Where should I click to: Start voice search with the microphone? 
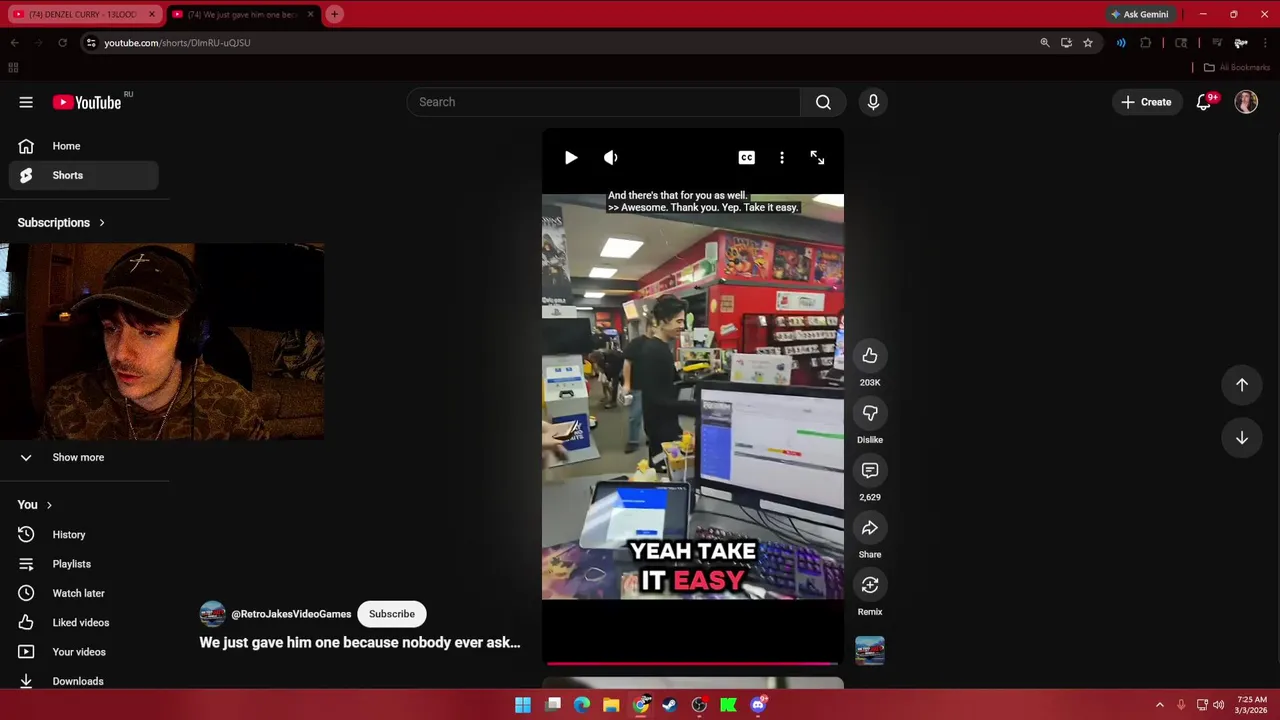[873, 102]
